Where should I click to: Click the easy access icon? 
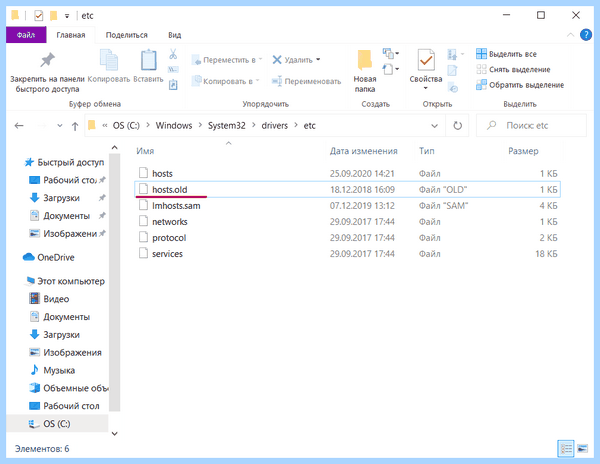tap(388, 69)
